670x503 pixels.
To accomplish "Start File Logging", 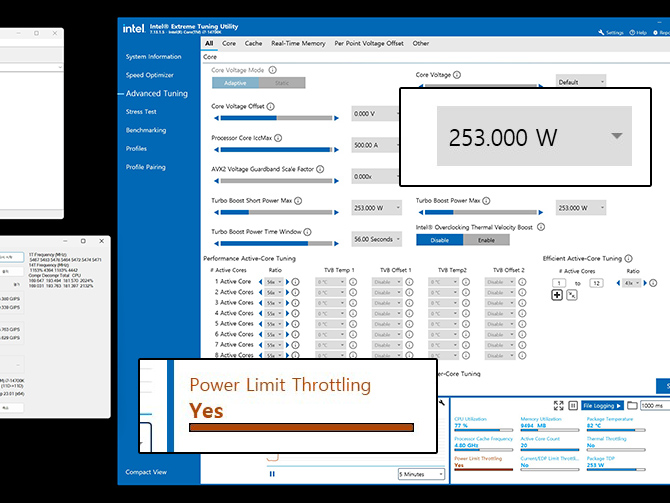I will 602,406.
